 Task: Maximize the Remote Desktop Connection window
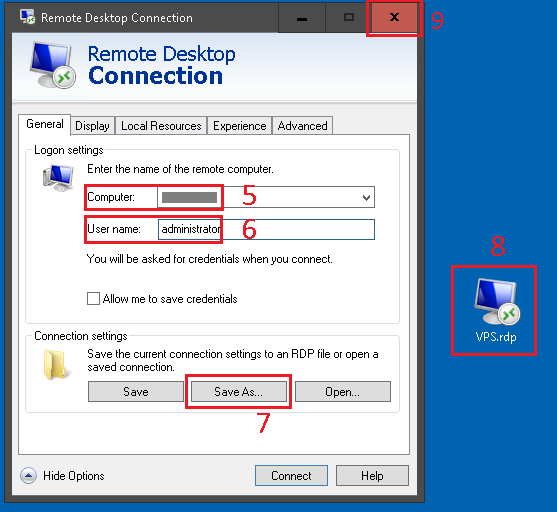349,17
